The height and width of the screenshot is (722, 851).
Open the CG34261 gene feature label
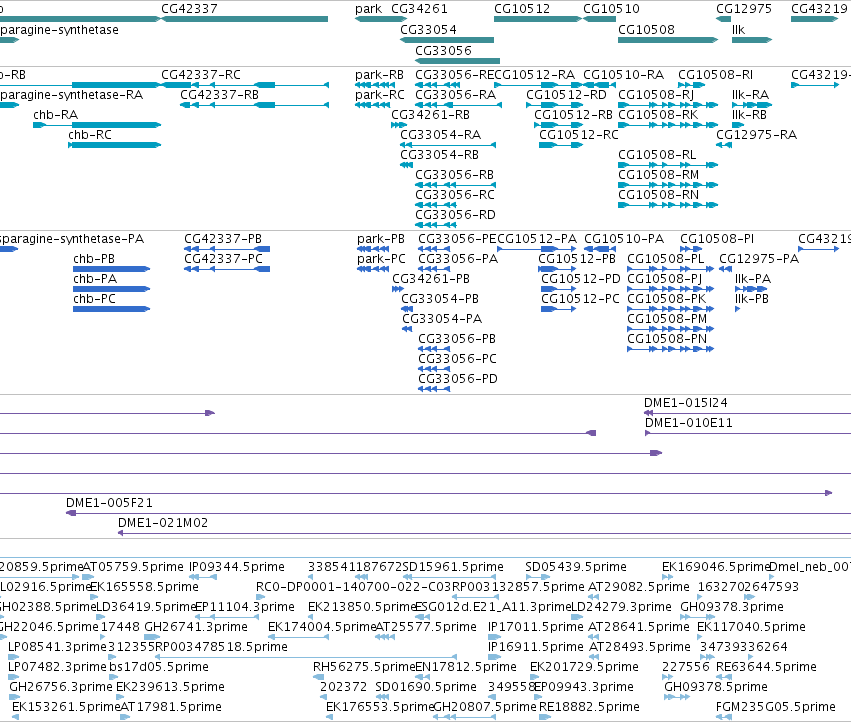[420, 9]
